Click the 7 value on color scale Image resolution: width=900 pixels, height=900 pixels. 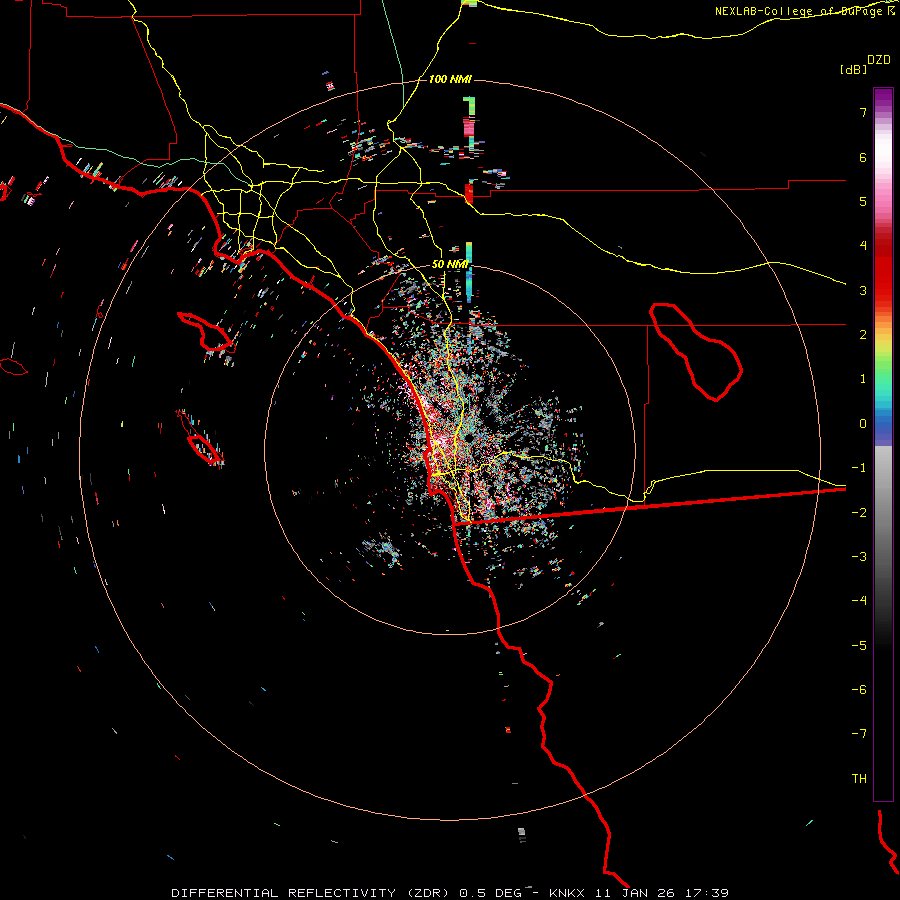(863, 112)
